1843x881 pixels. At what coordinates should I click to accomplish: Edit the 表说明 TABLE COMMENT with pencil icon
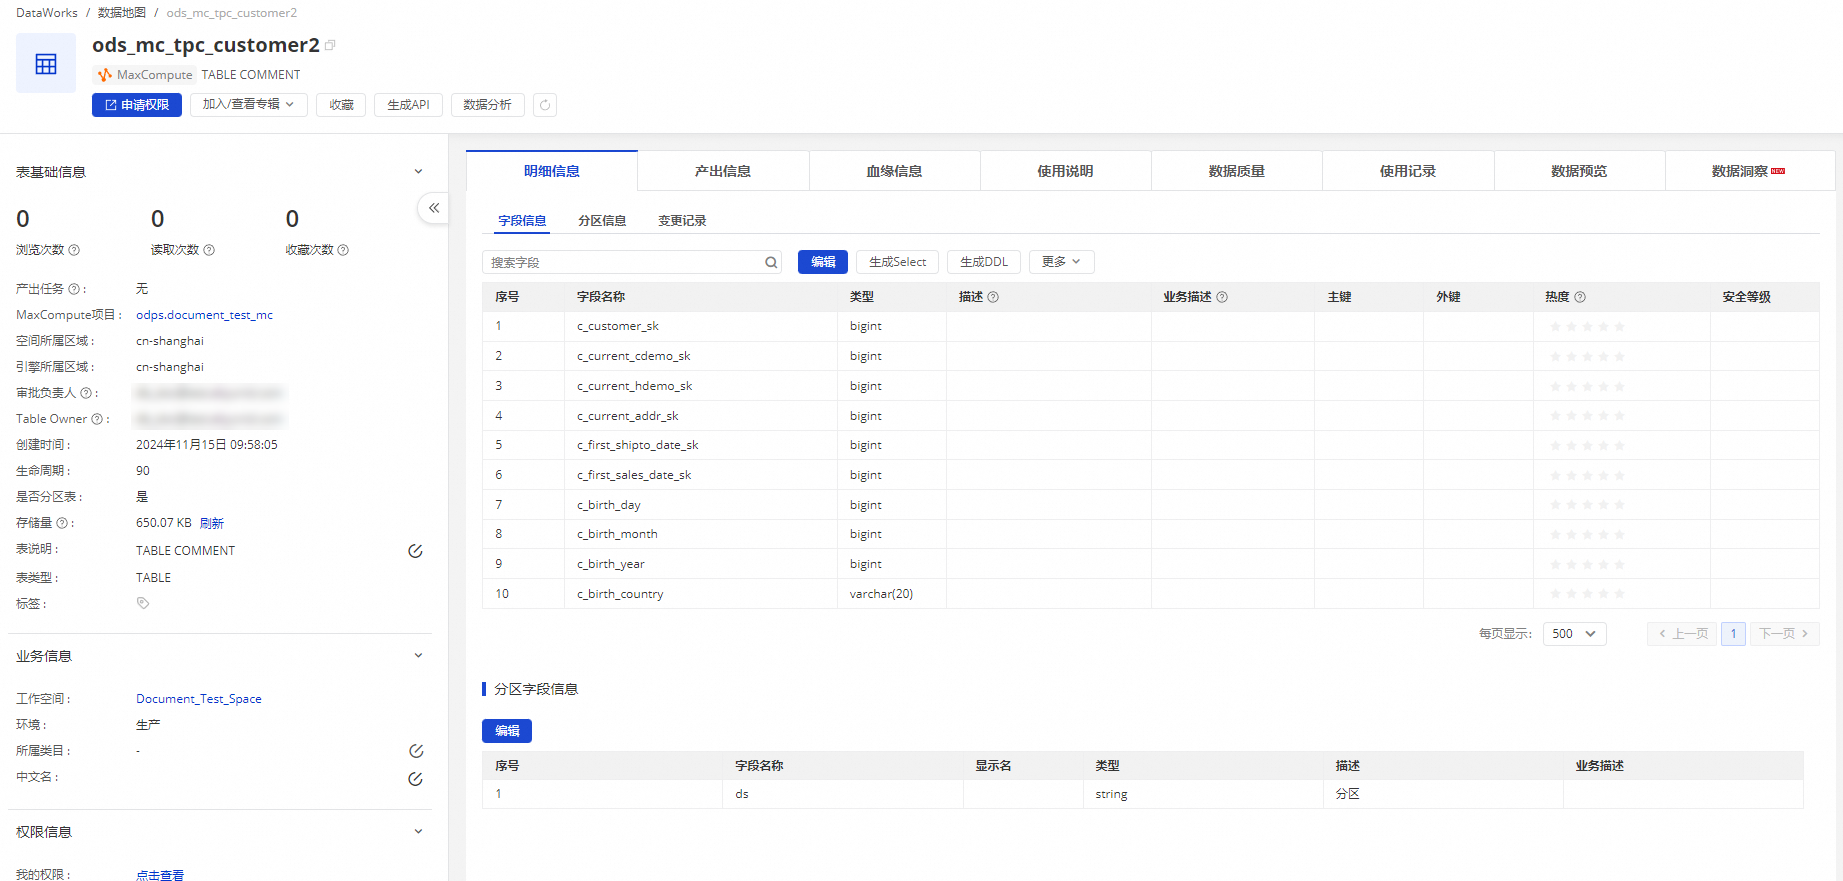click(x=415, y=551)
